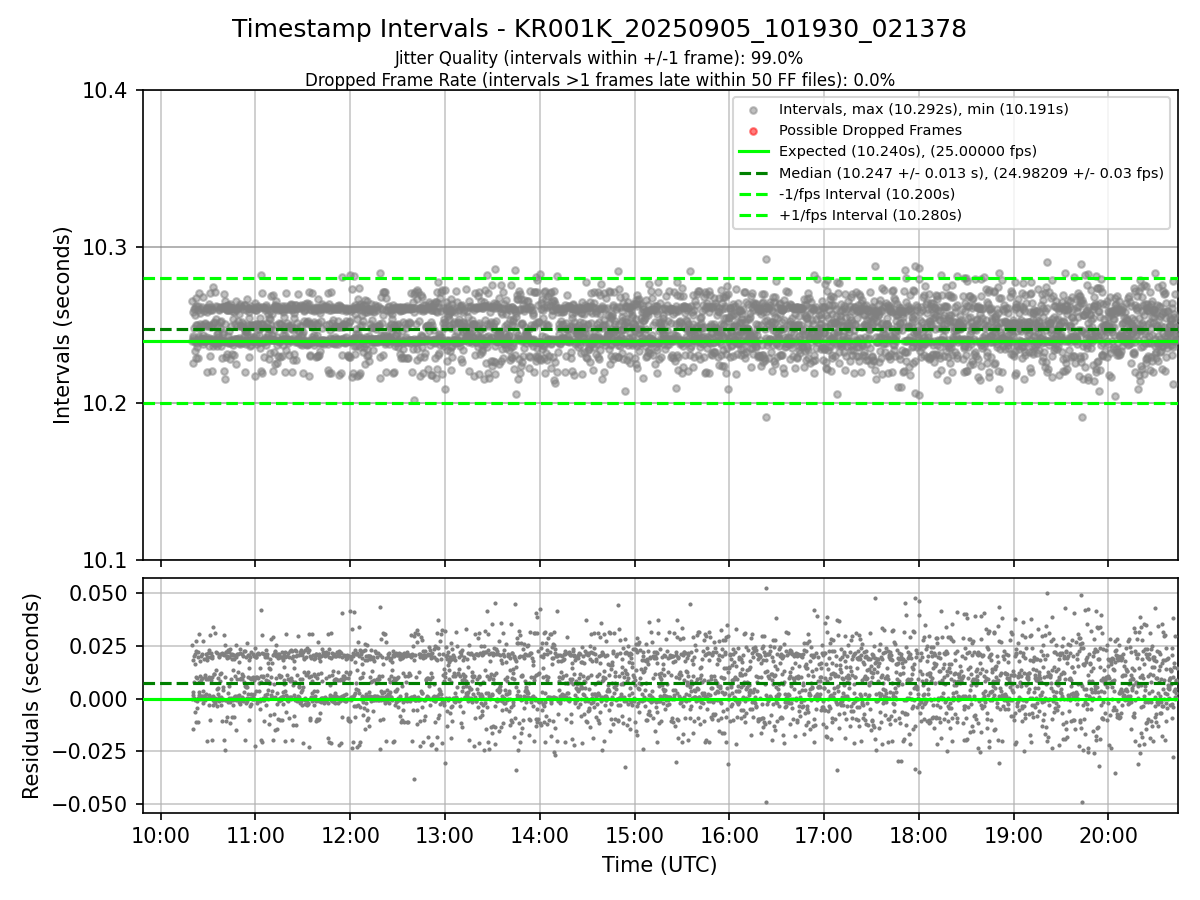Click the 17:00 time tick label

tap(824, 836)
